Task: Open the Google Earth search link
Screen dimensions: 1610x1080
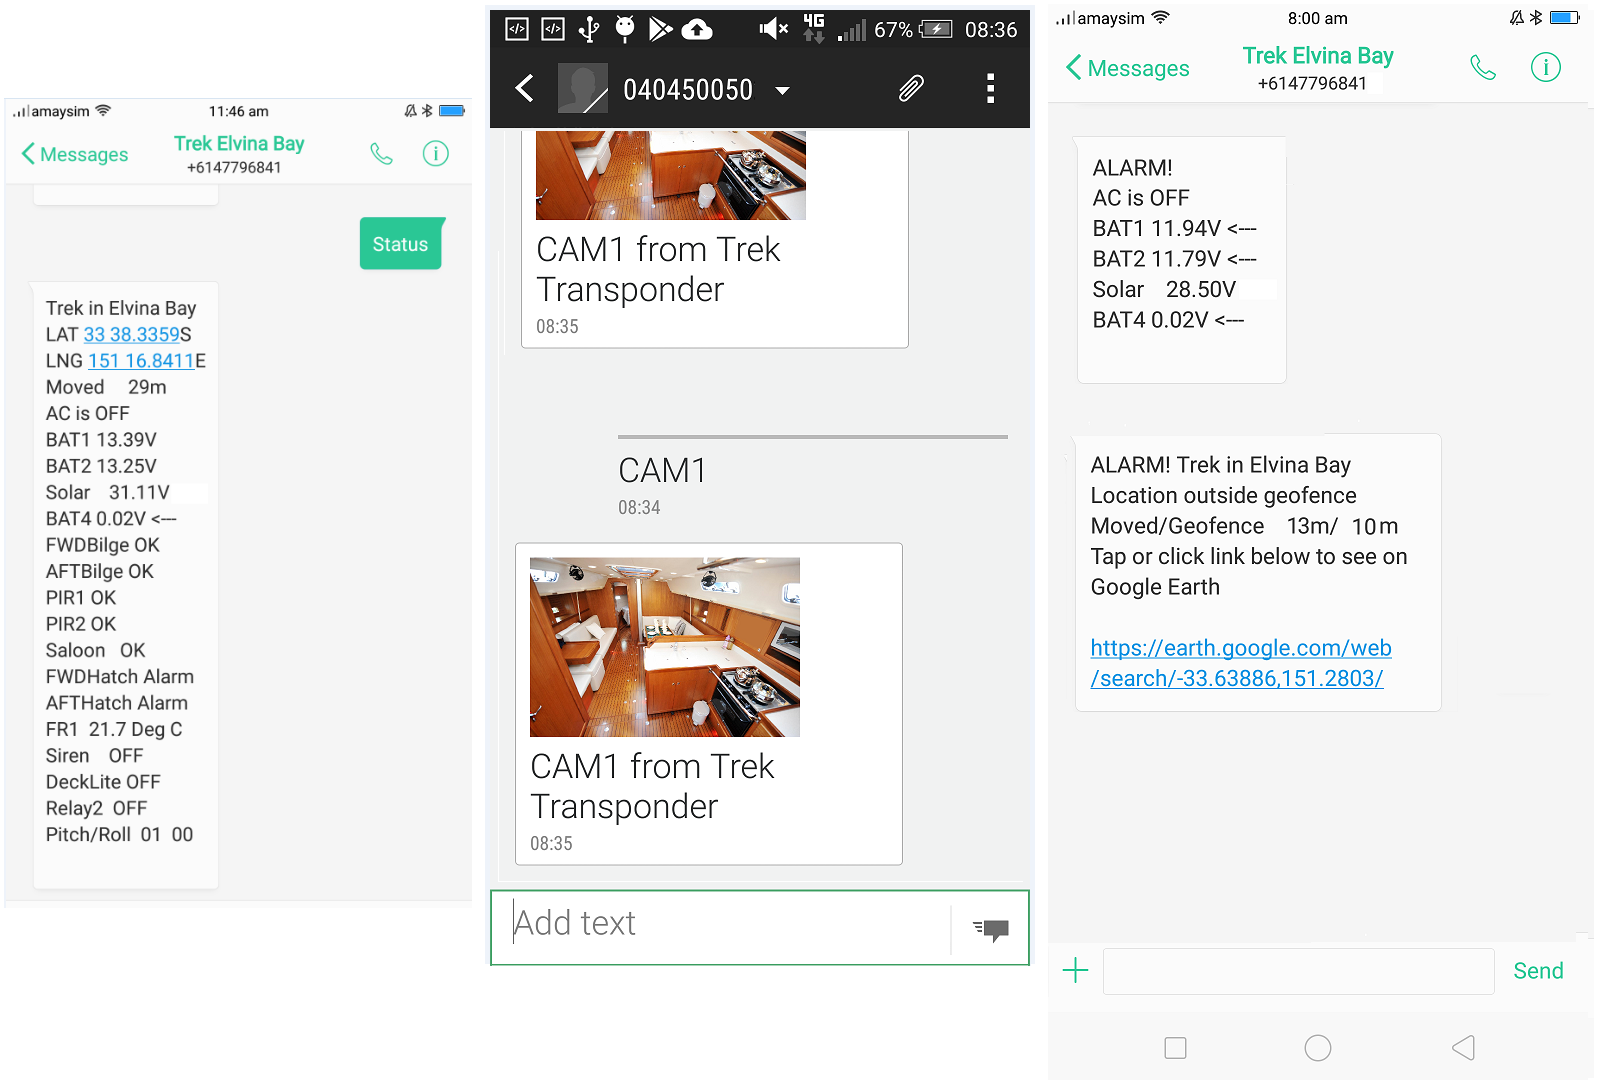Action: click(x=1241, y=663)
